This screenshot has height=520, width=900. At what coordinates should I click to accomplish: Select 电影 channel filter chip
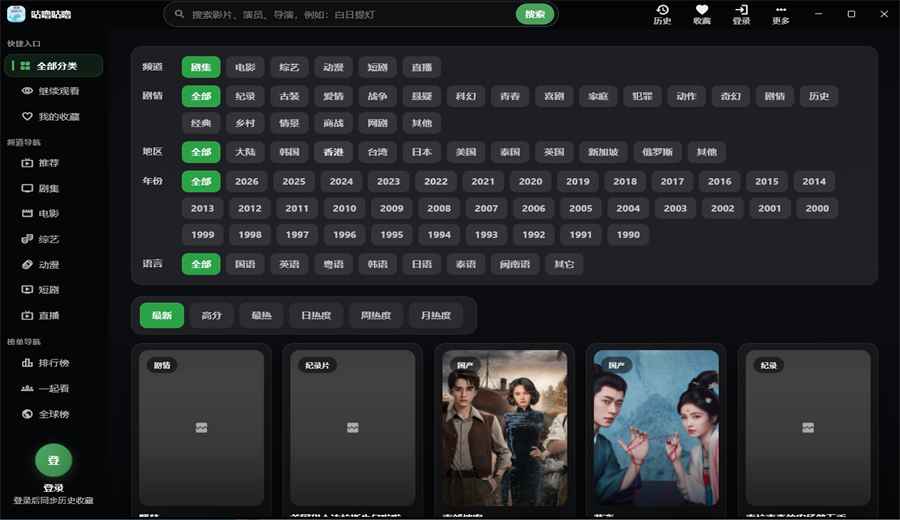[x=245, y=67]
